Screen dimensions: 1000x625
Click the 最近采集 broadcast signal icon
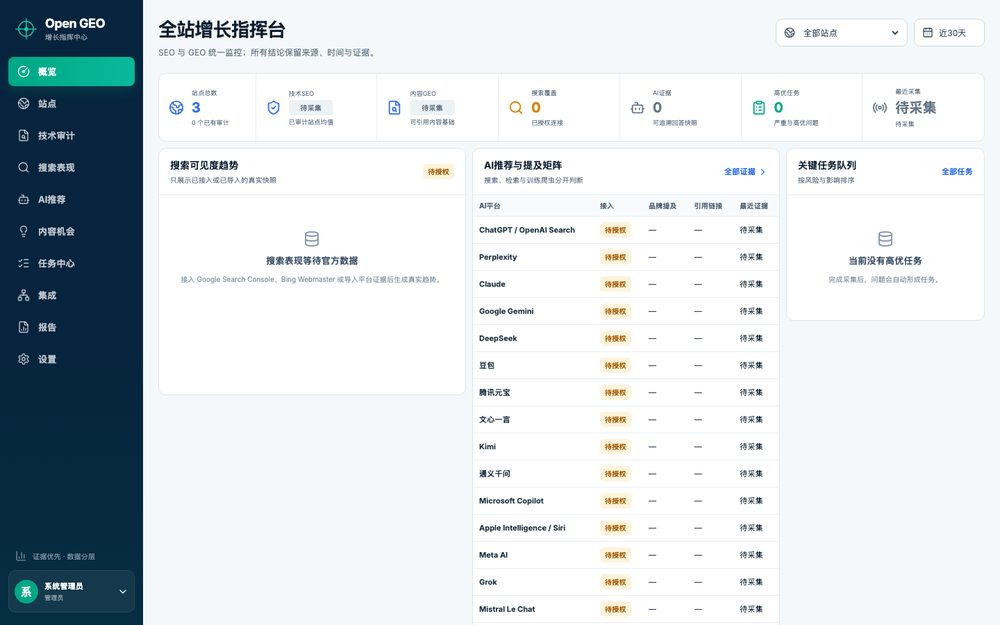tap(879, 107)
